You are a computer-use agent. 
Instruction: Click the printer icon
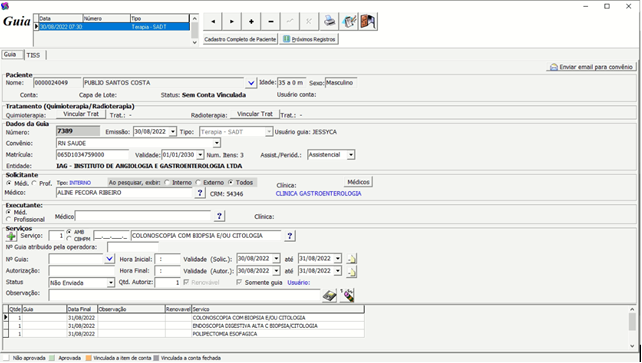pyautogui.click(x=330, y=22)
